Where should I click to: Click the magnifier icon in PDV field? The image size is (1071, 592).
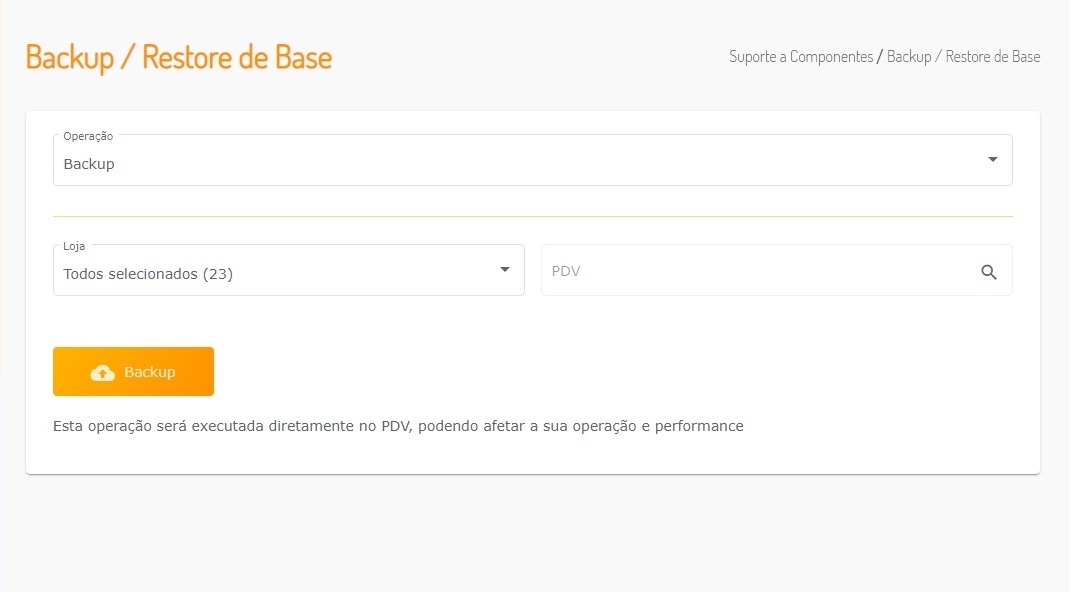click(989, 272)
